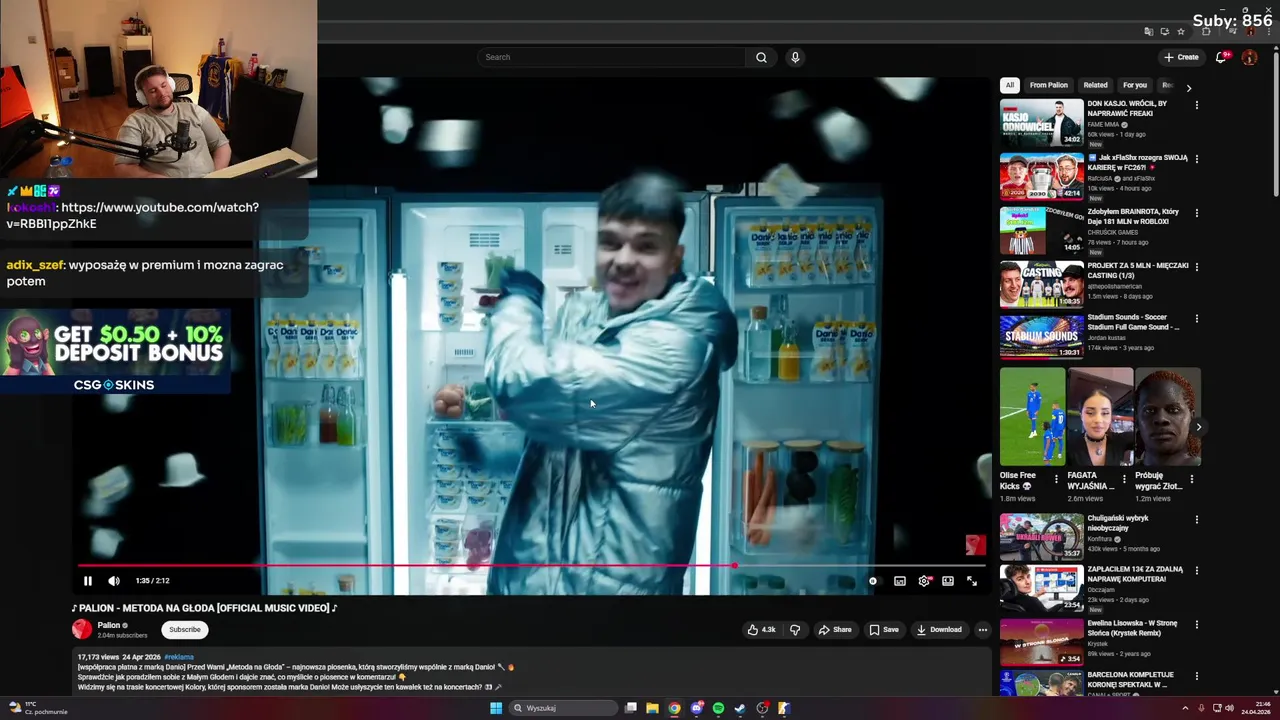Open PROJEKT ZA 5 MLN video title
The height and width of the screenshot is (720, 1280).
[1138, 271]
